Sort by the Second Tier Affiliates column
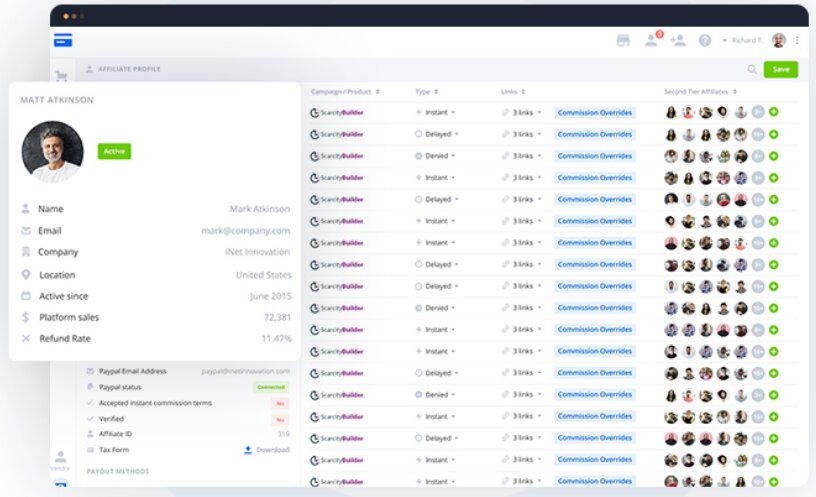816x497 pixels. (x=700, y=92)
